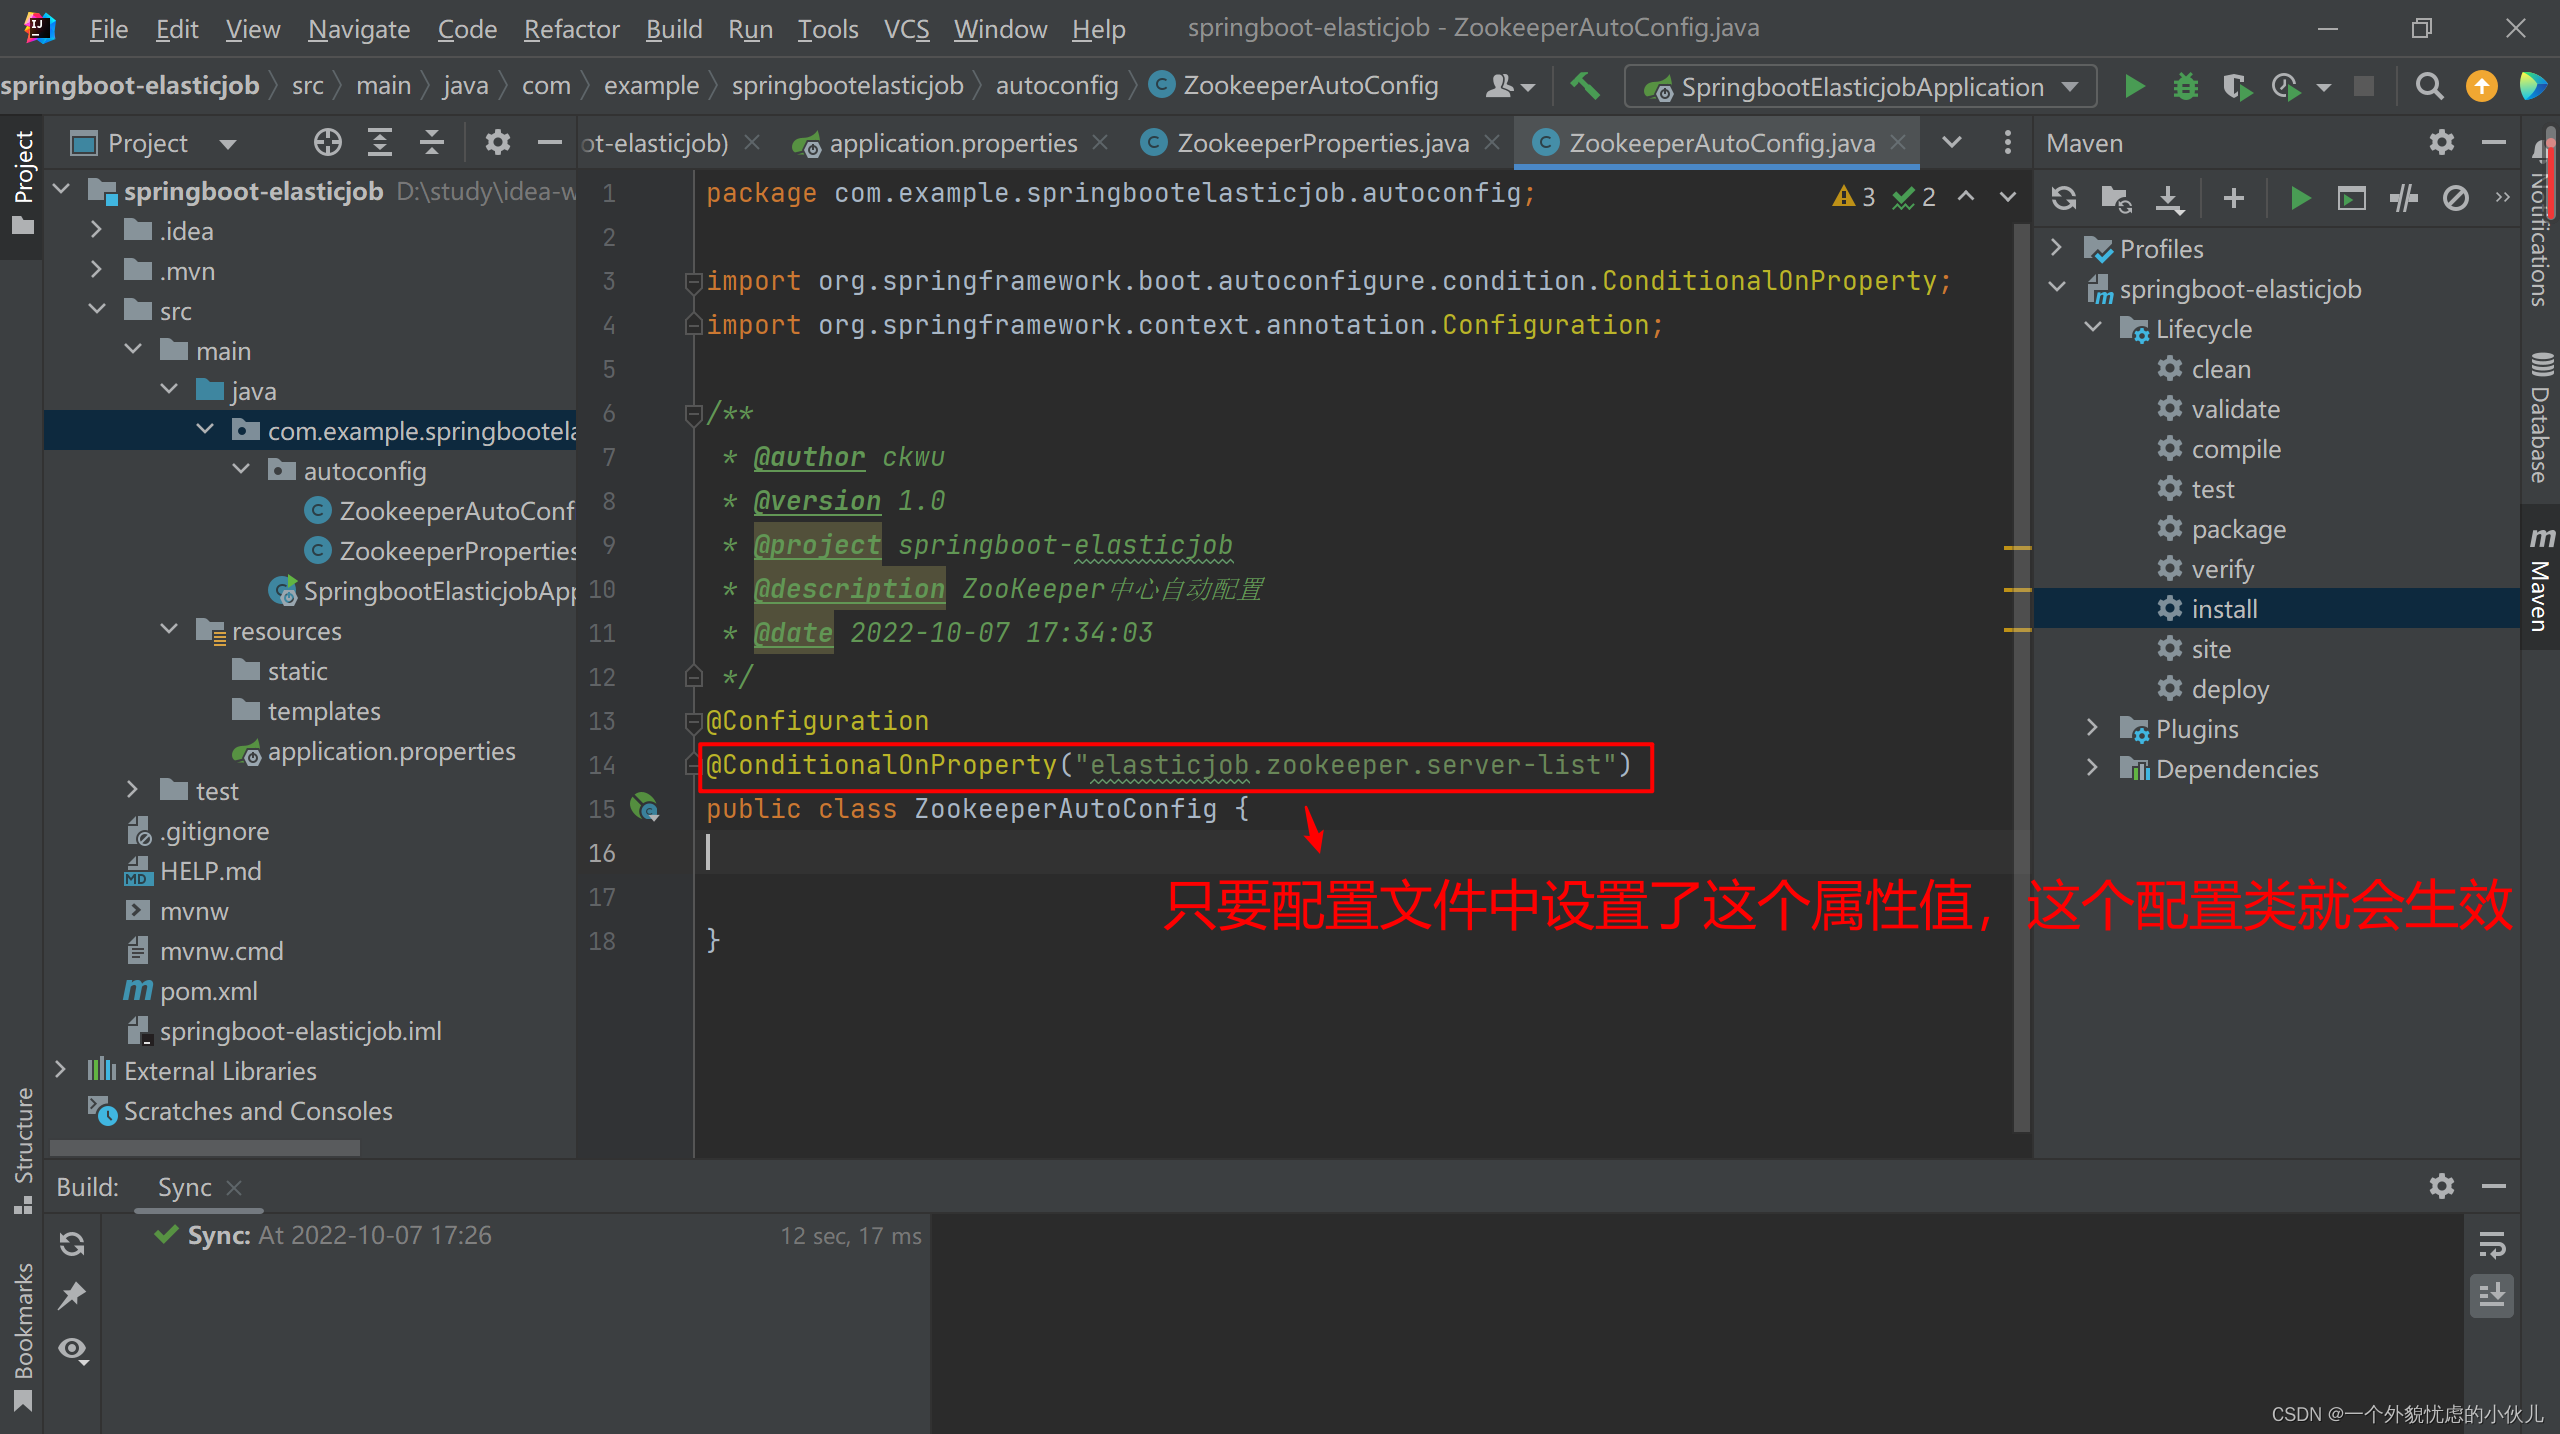The image size is (2560, 1434).
Task: Toggle skip tests mode icon in Maven
Action: (2456, 198)
